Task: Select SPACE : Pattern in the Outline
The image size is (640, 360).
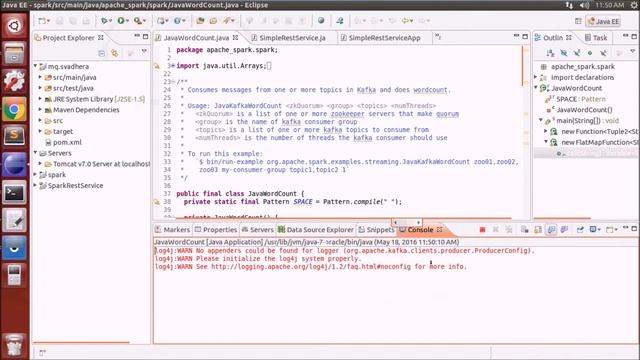Action: pyautogui.click(x=576, y=99)
